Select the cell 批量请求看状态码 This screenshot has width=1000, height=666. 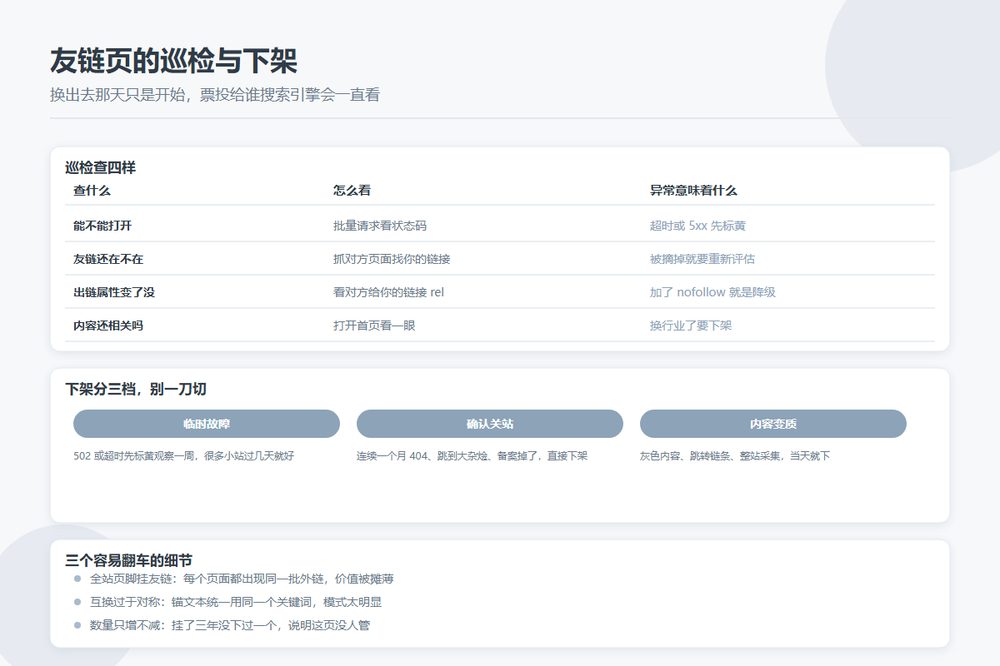[x=379, y=225]
